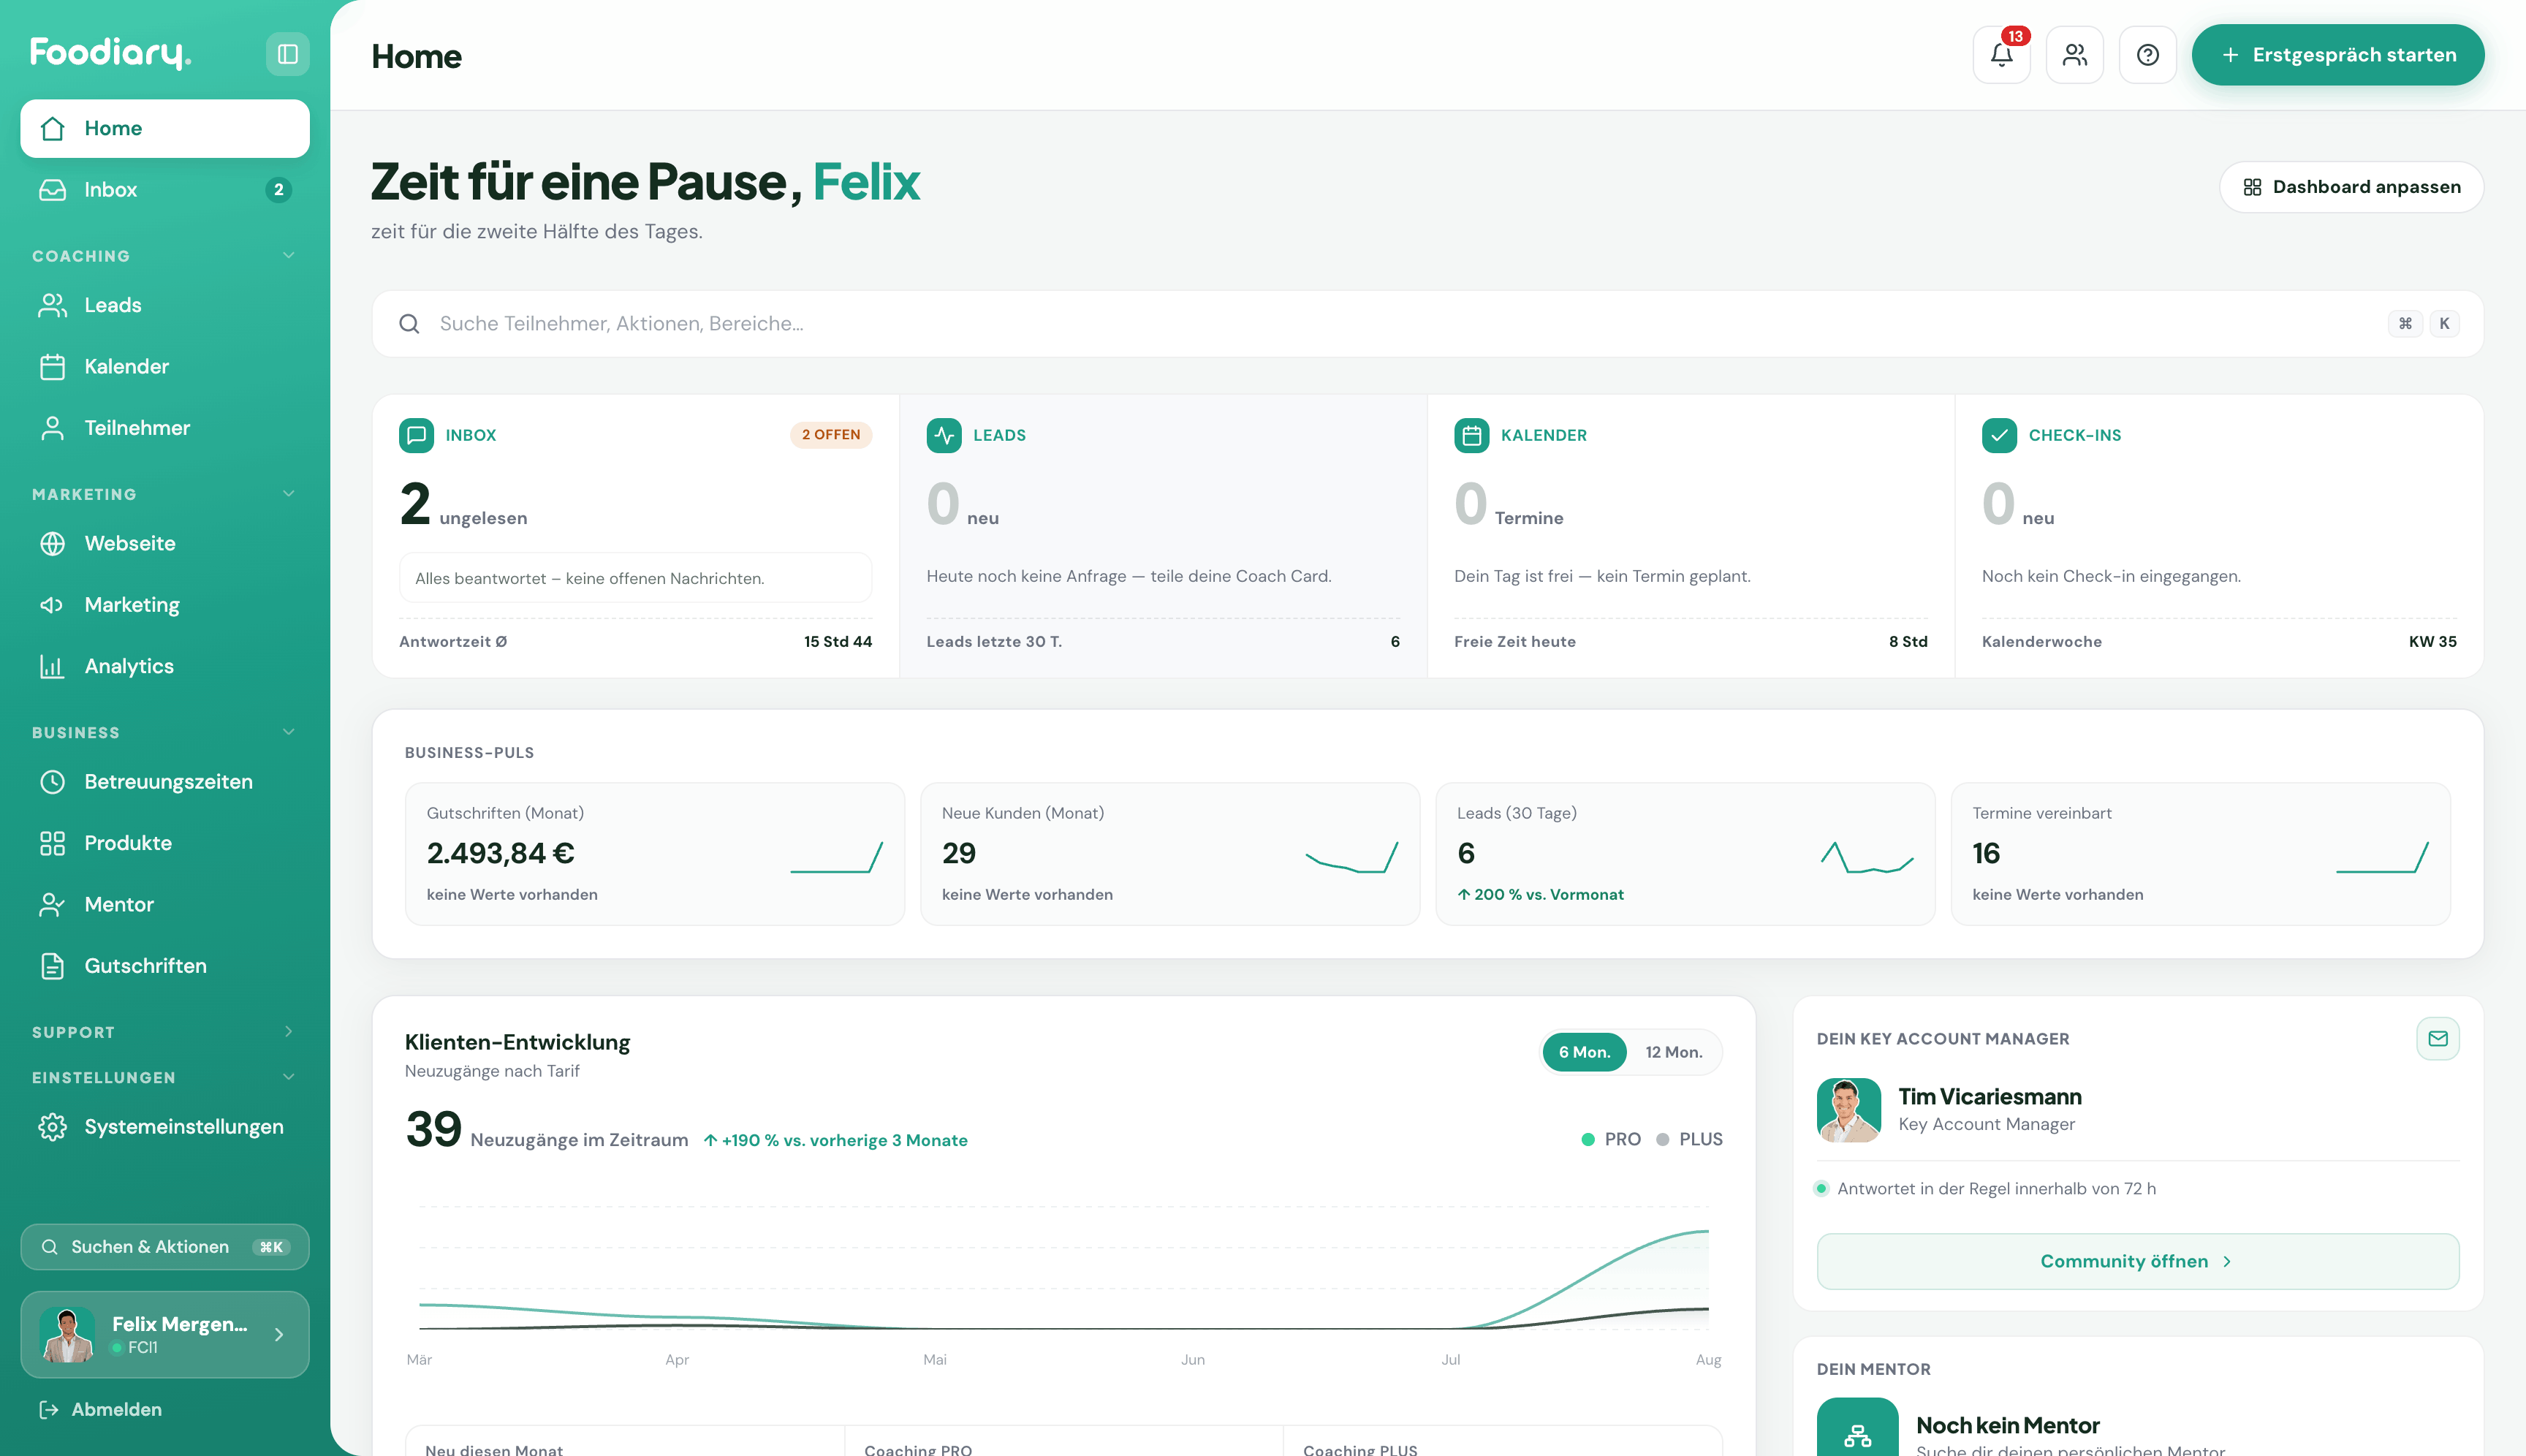Screen dimensions: 2526x1456
Task: Go to Home in sidebar
Action: click(165, 128)
